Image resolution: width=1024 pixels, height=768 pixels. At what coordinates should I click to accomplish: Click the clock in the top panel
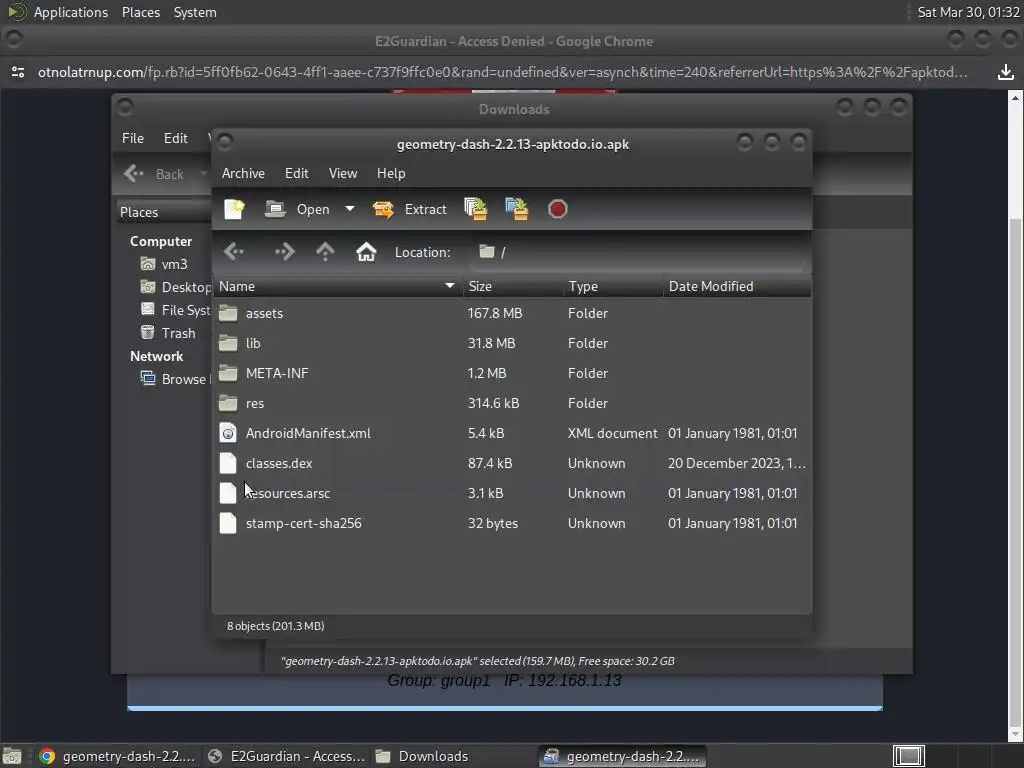tap(968, 12)
